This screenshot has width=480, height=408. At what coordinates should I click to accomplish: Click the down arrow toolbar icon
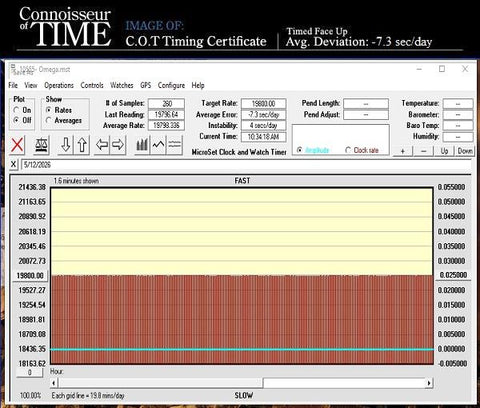pos(66,145)
